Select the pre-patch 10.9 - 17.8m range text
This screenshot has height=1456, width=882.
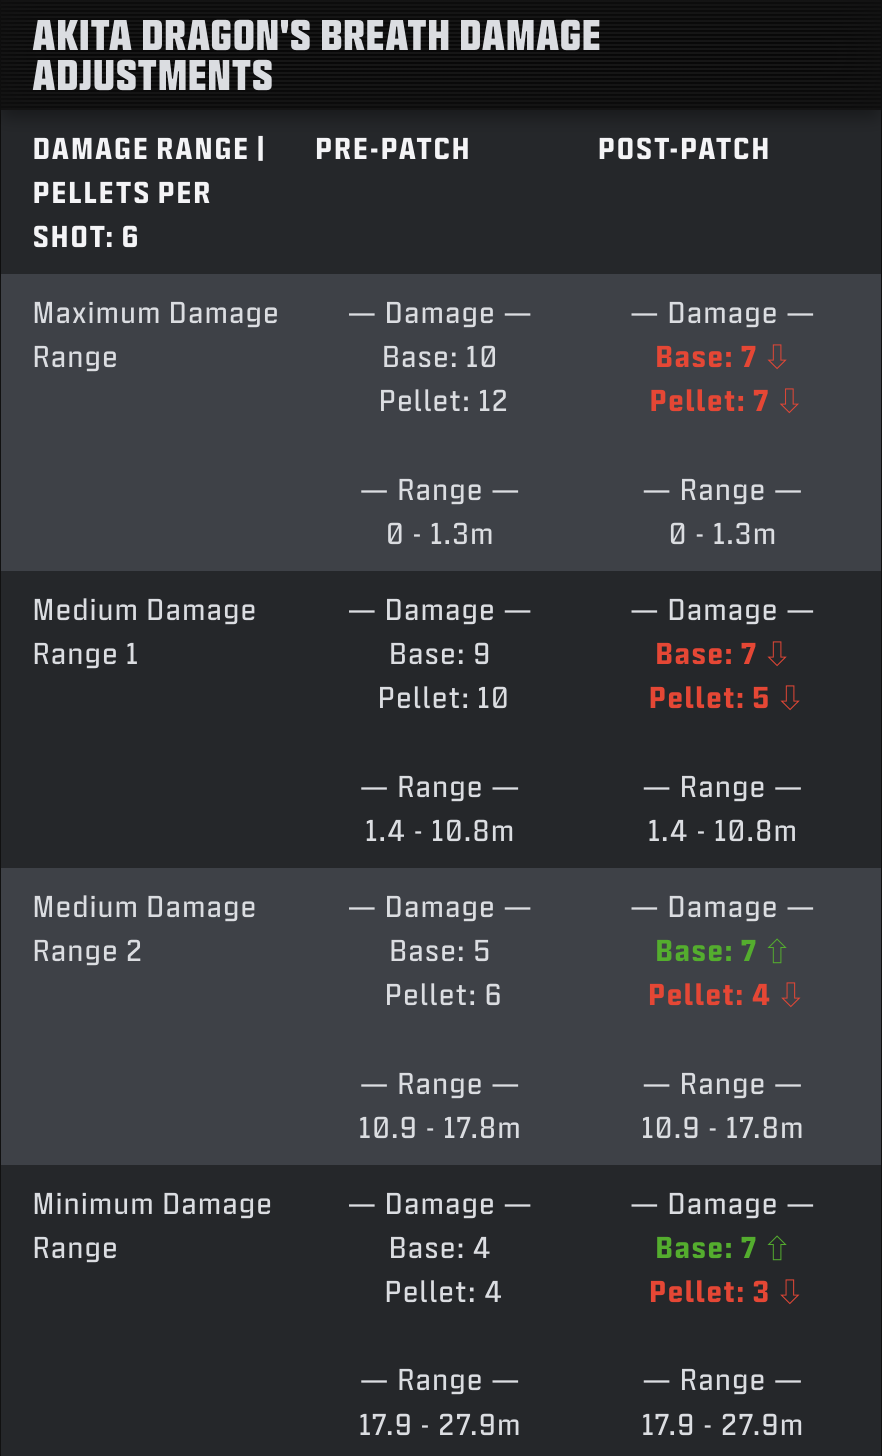coord(439,1128)
